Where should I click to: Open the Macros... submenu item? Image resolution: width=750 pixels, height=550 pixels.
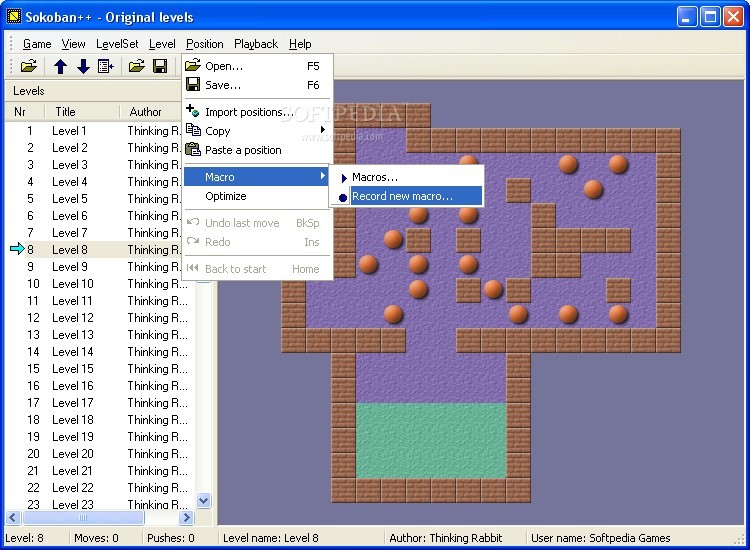407,177
